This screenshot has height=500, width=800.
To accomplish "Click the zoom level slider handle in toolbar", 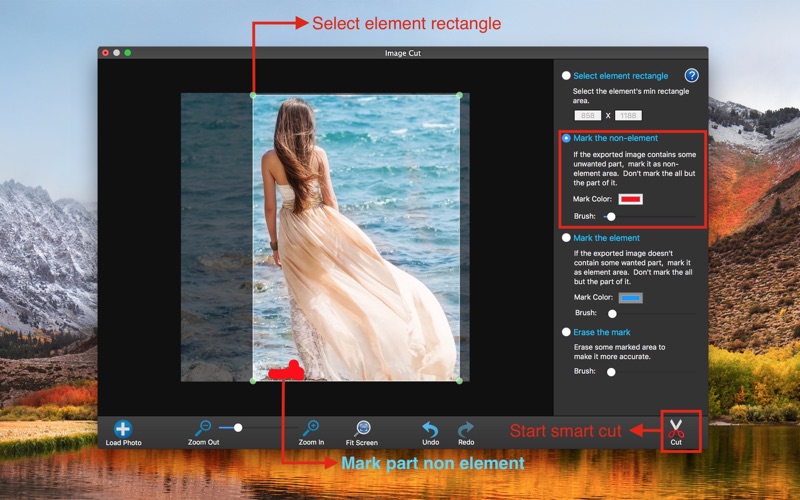I will coord(238,428).
